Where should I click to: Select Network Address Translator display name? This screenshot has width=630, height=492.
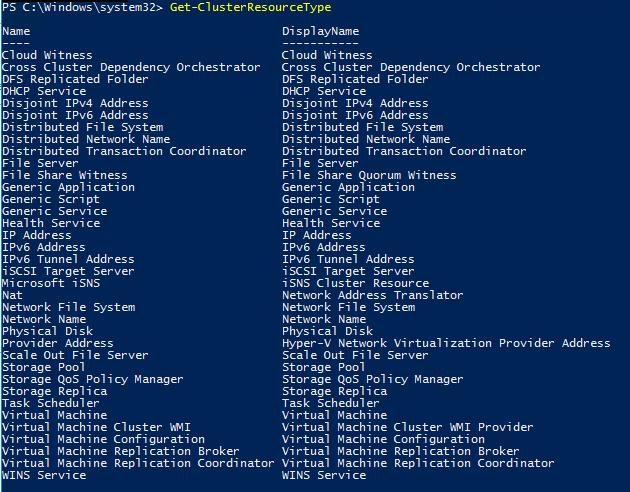click(372, 295)
